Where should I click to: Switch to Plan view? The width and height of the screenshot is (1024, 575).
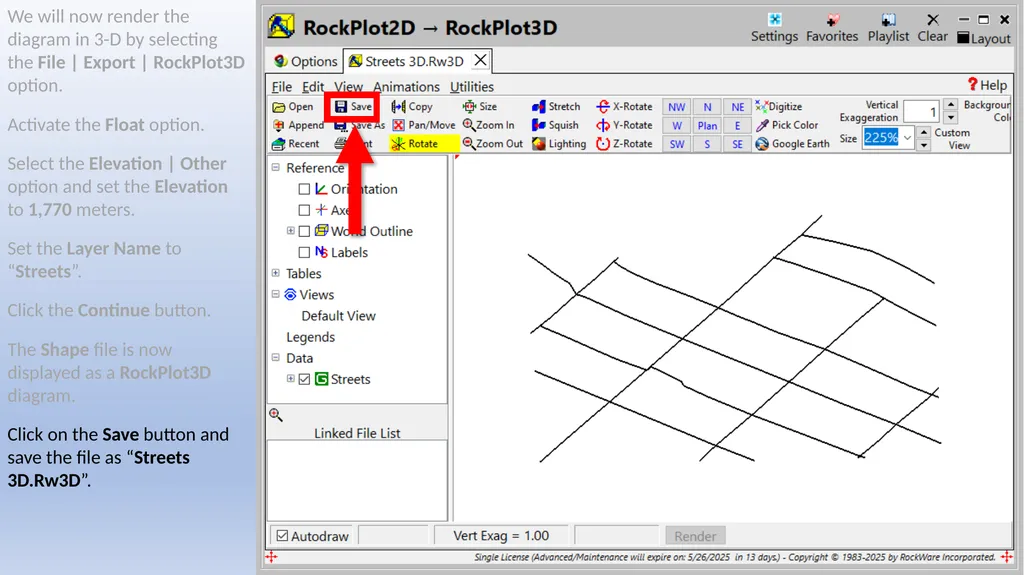707,125
